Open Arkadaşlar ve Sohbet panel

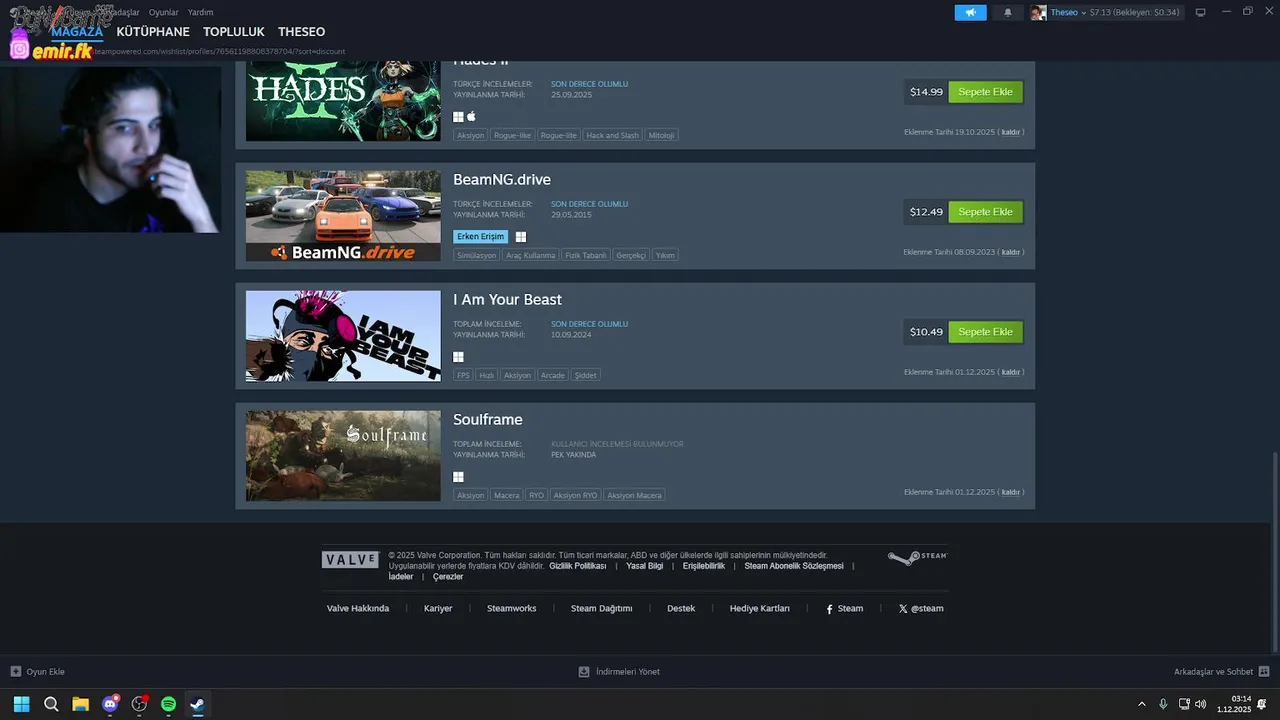pyautogui.click(x=1222, y=672)
